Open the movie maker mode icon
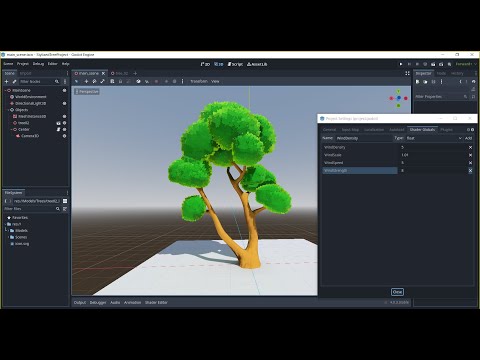Viewport: 480px width, 360px height. tap(449, 64)
